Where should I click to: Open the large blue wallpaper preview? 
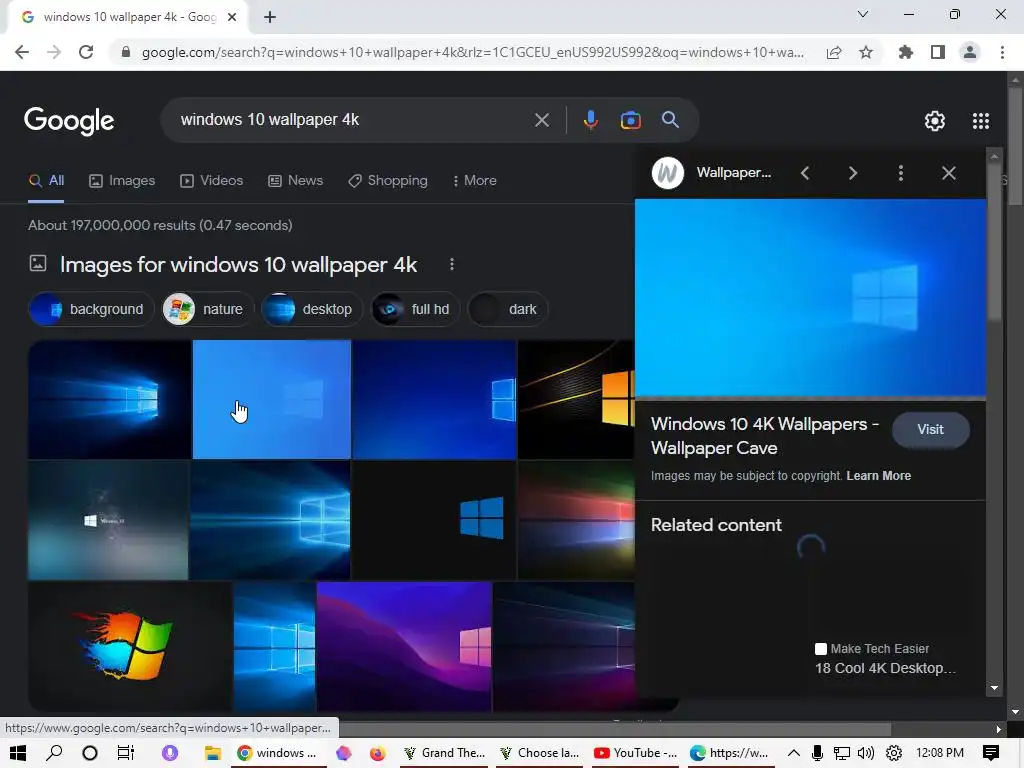pyautogui.click(x=810, y=298)
